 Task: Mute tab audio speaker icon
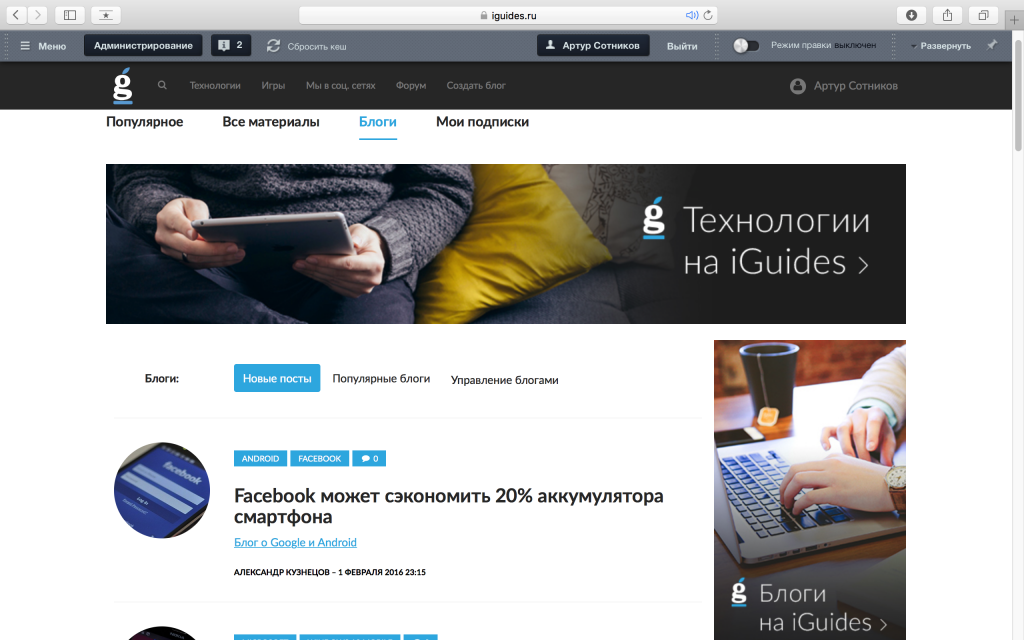click(692, 15)
